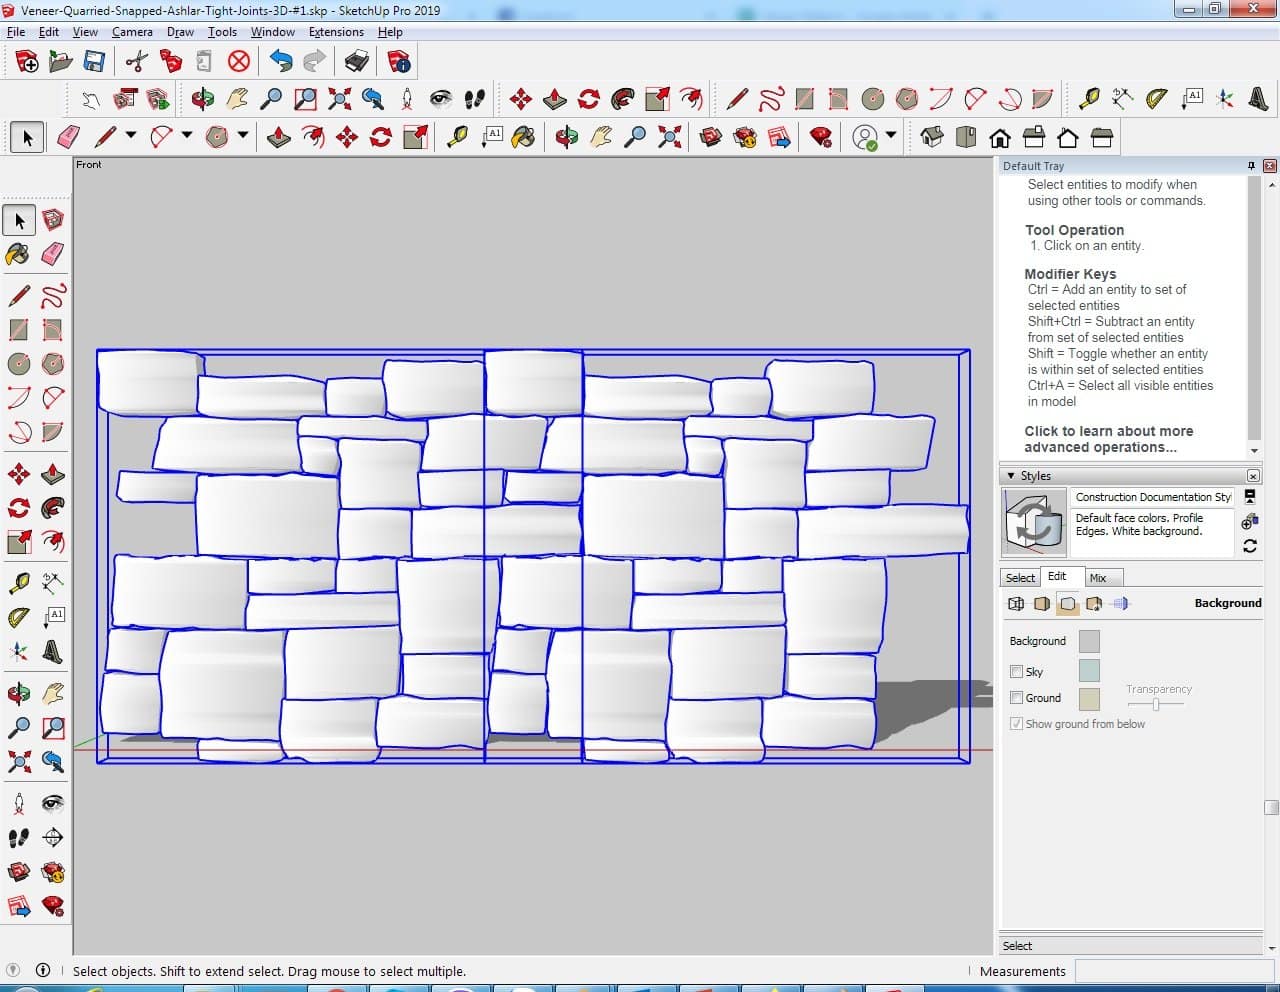
Task: Click the Print icon in the top toolbar
Action: point(357,62)
